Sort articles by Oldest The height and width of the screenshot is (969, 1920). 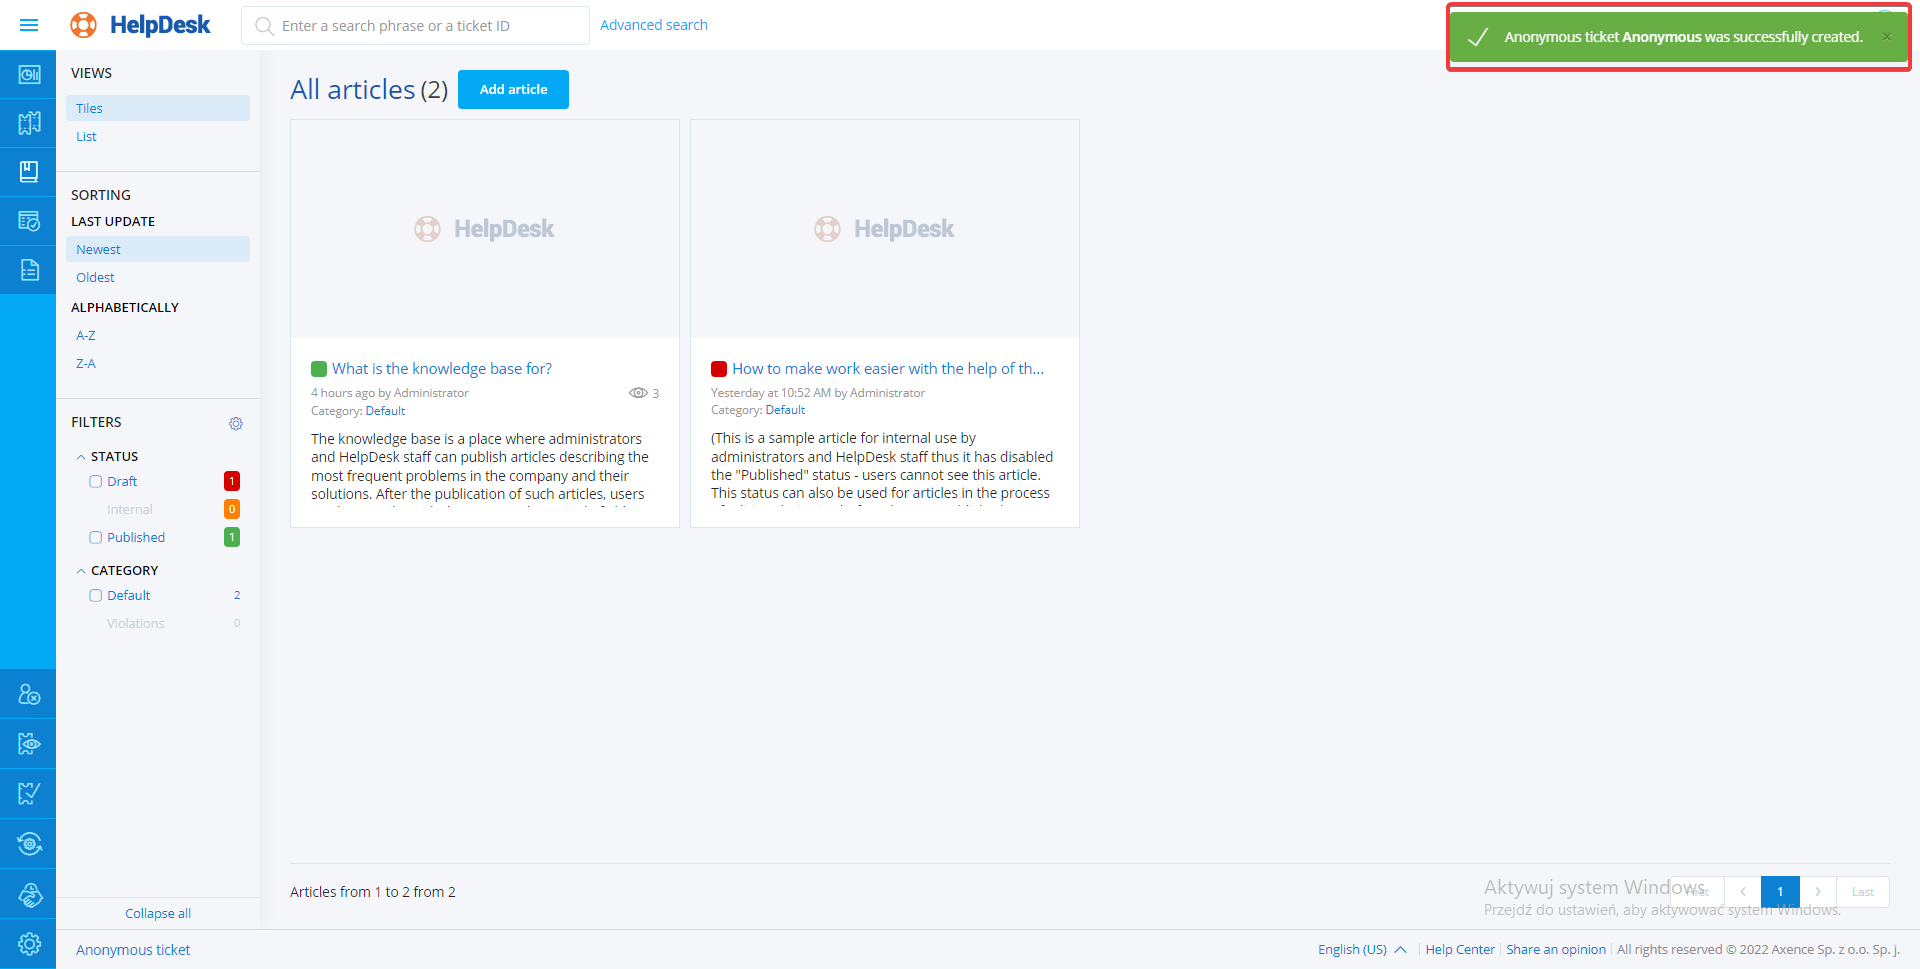point(95,278)
